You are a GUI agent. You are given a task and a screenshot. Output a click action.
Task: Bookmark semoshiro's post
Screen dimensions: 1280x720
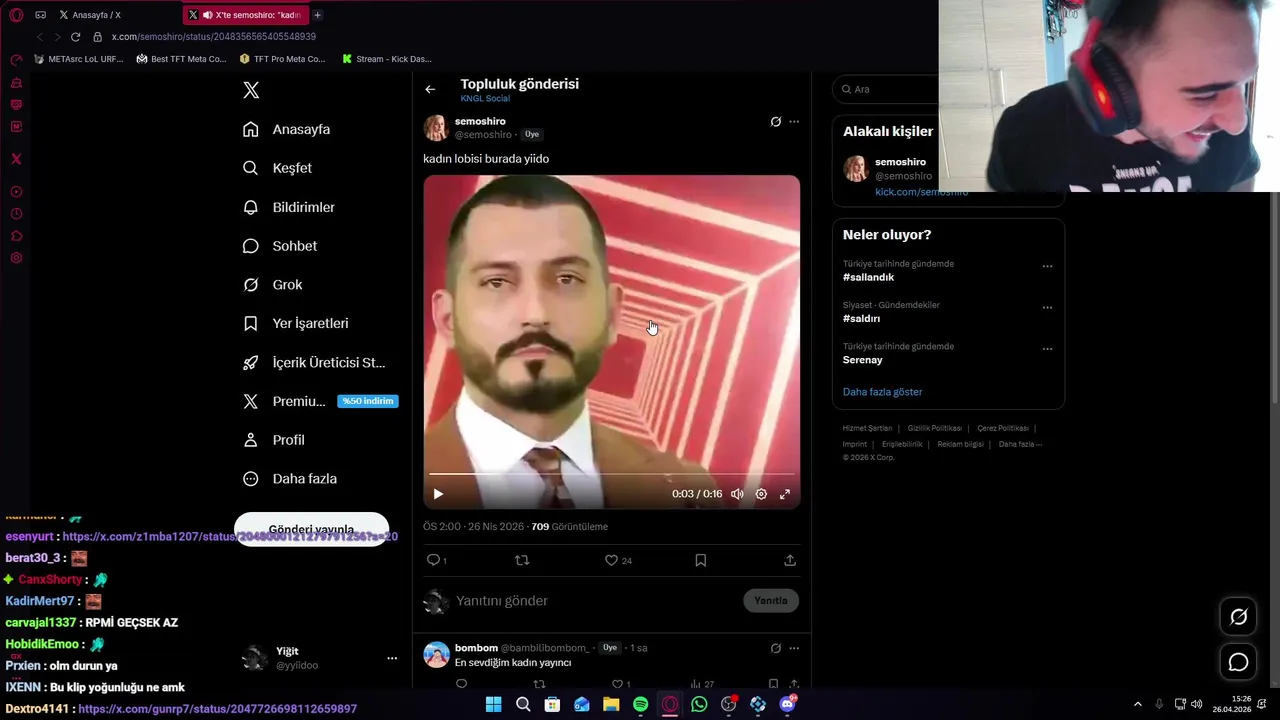coord(700,560)
